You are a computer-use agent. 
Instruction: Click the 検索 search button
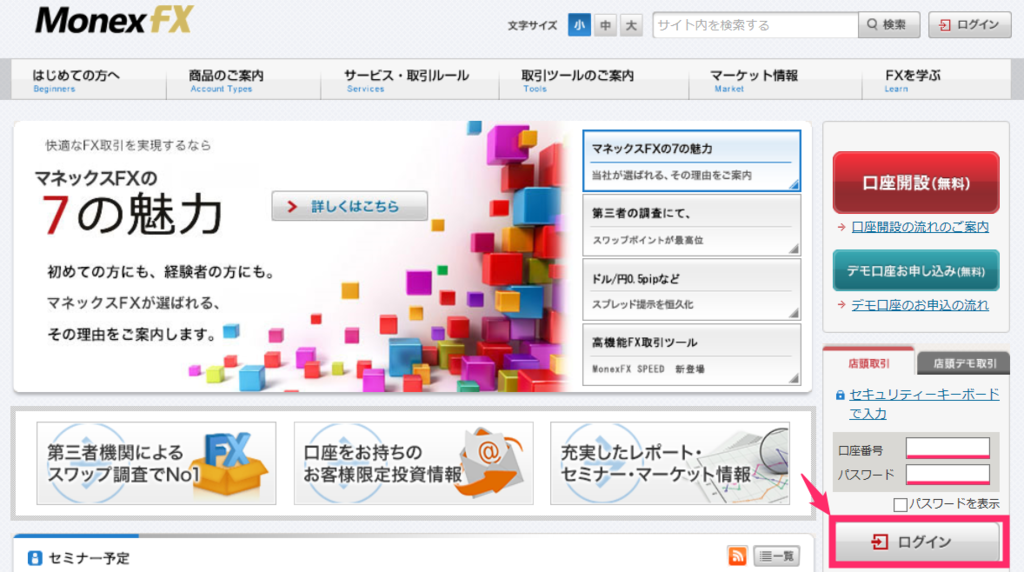coord(889,25)
